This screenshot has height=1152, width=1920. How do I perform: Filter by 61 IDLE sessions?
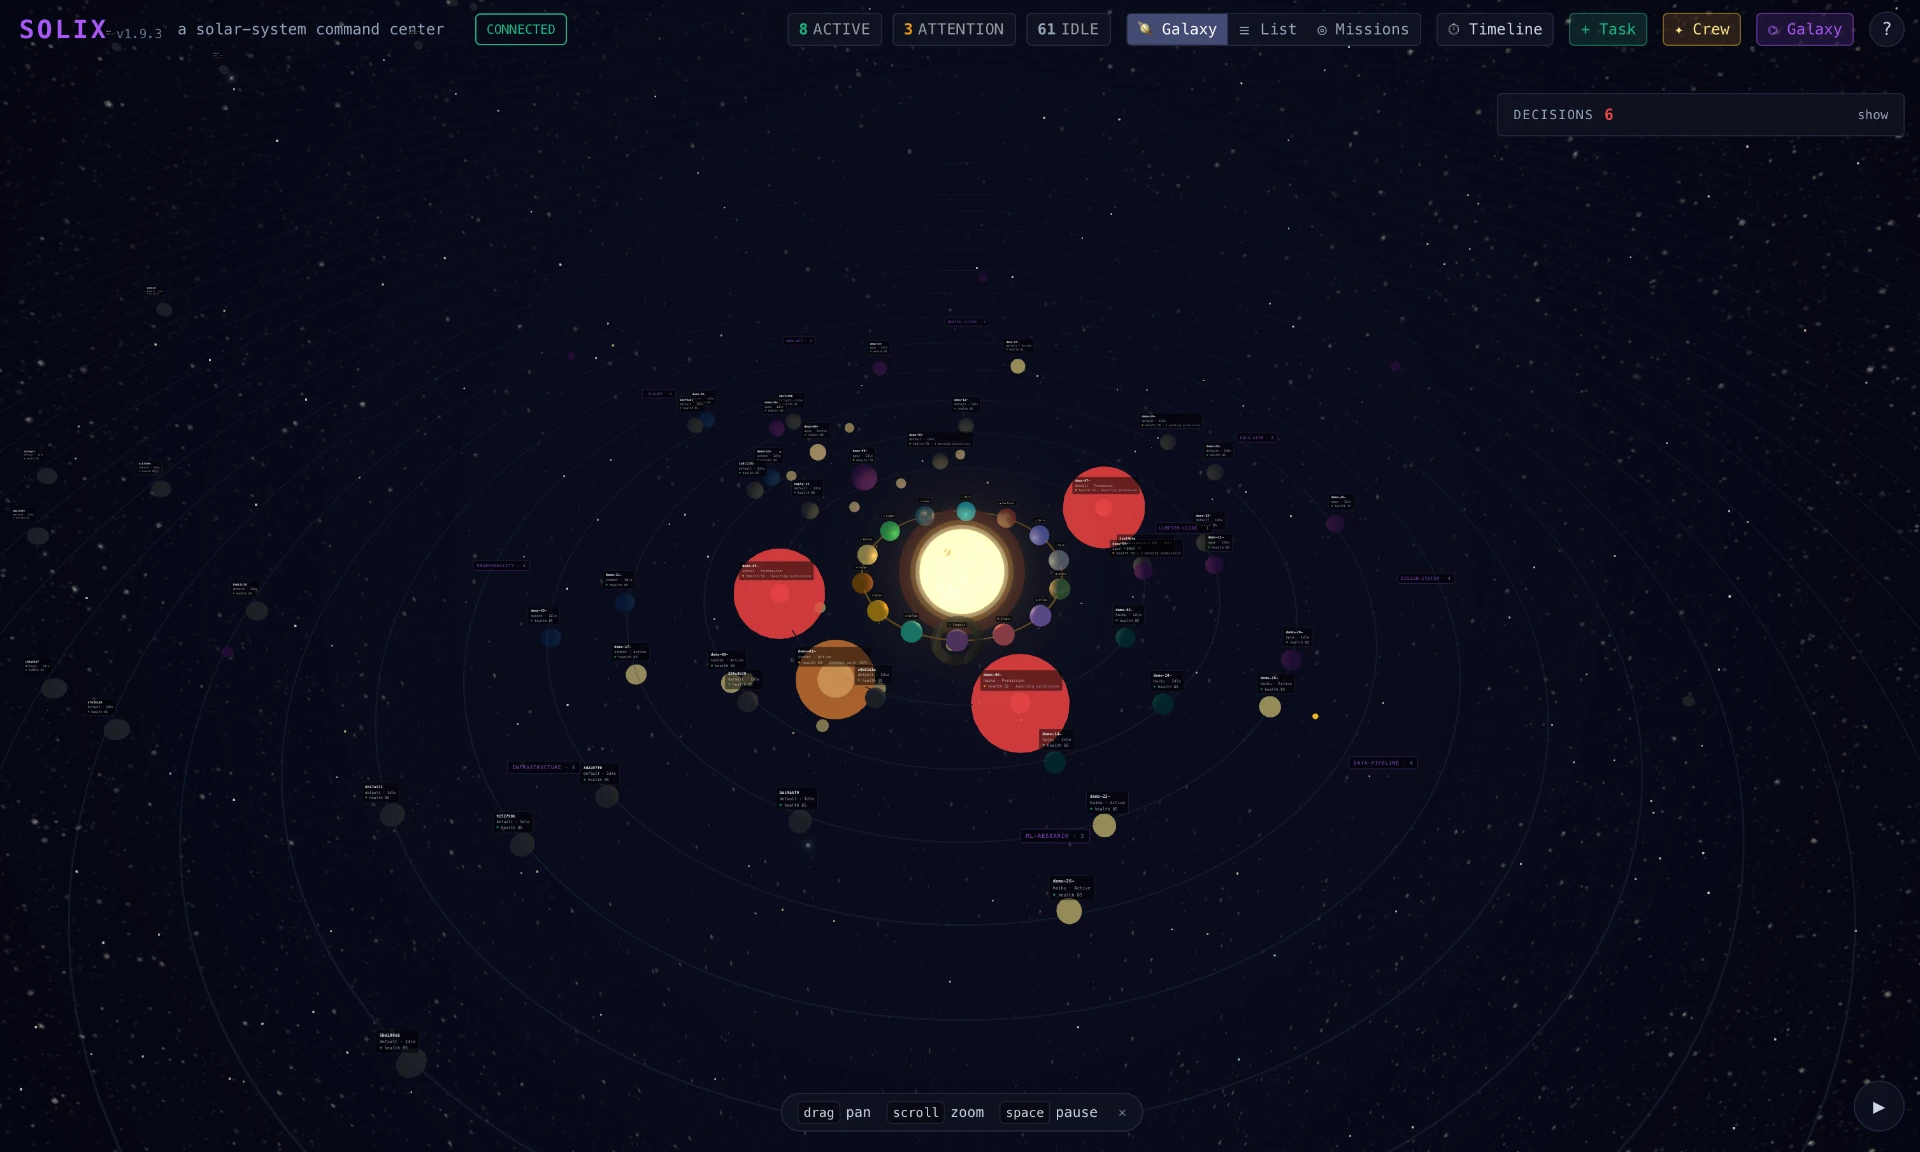coord(1067,30)
